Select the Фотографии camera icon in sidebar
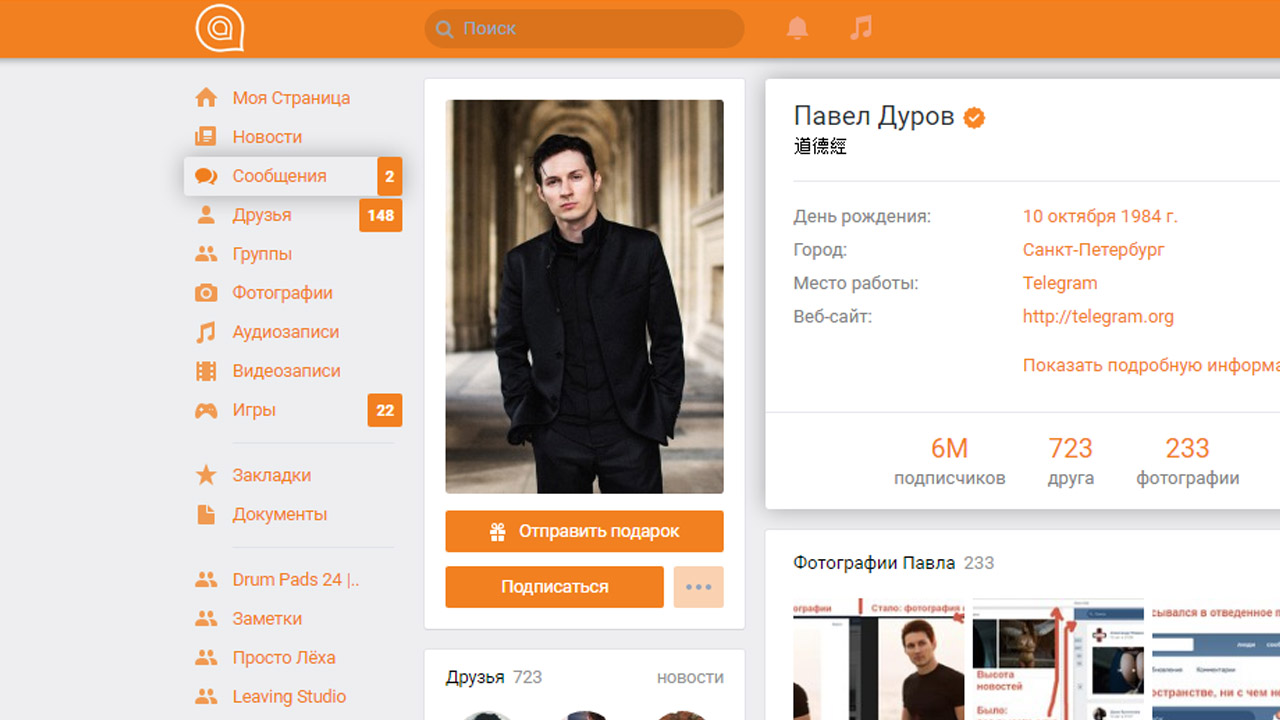1280x720 pixels. tap(207, 292)
